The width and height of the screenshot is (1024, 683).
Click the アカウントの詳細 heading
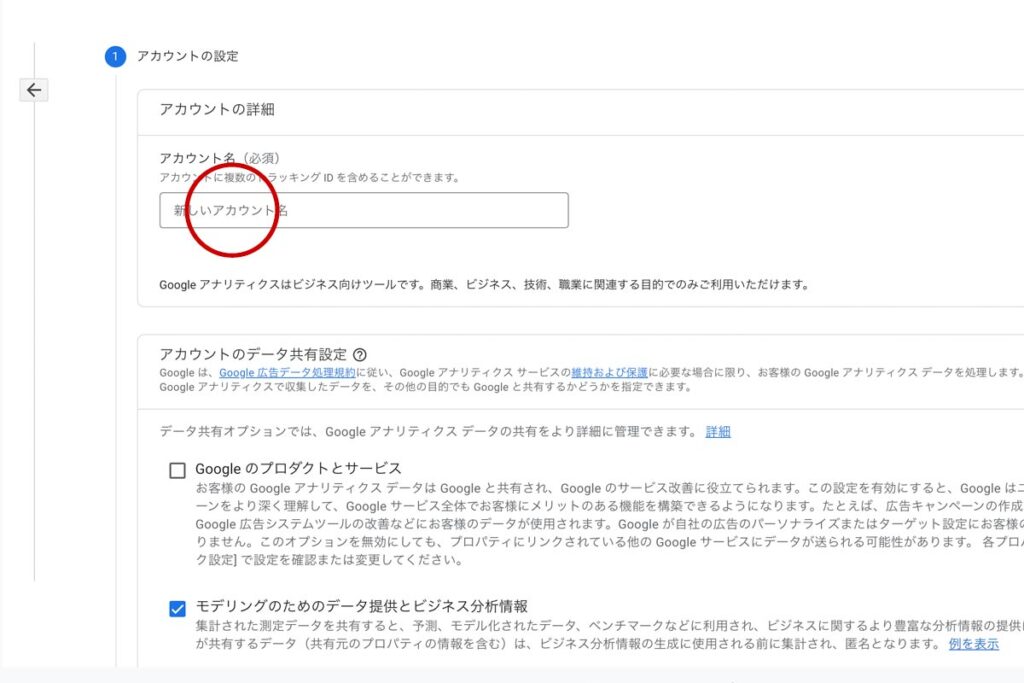tap(217, 109)
